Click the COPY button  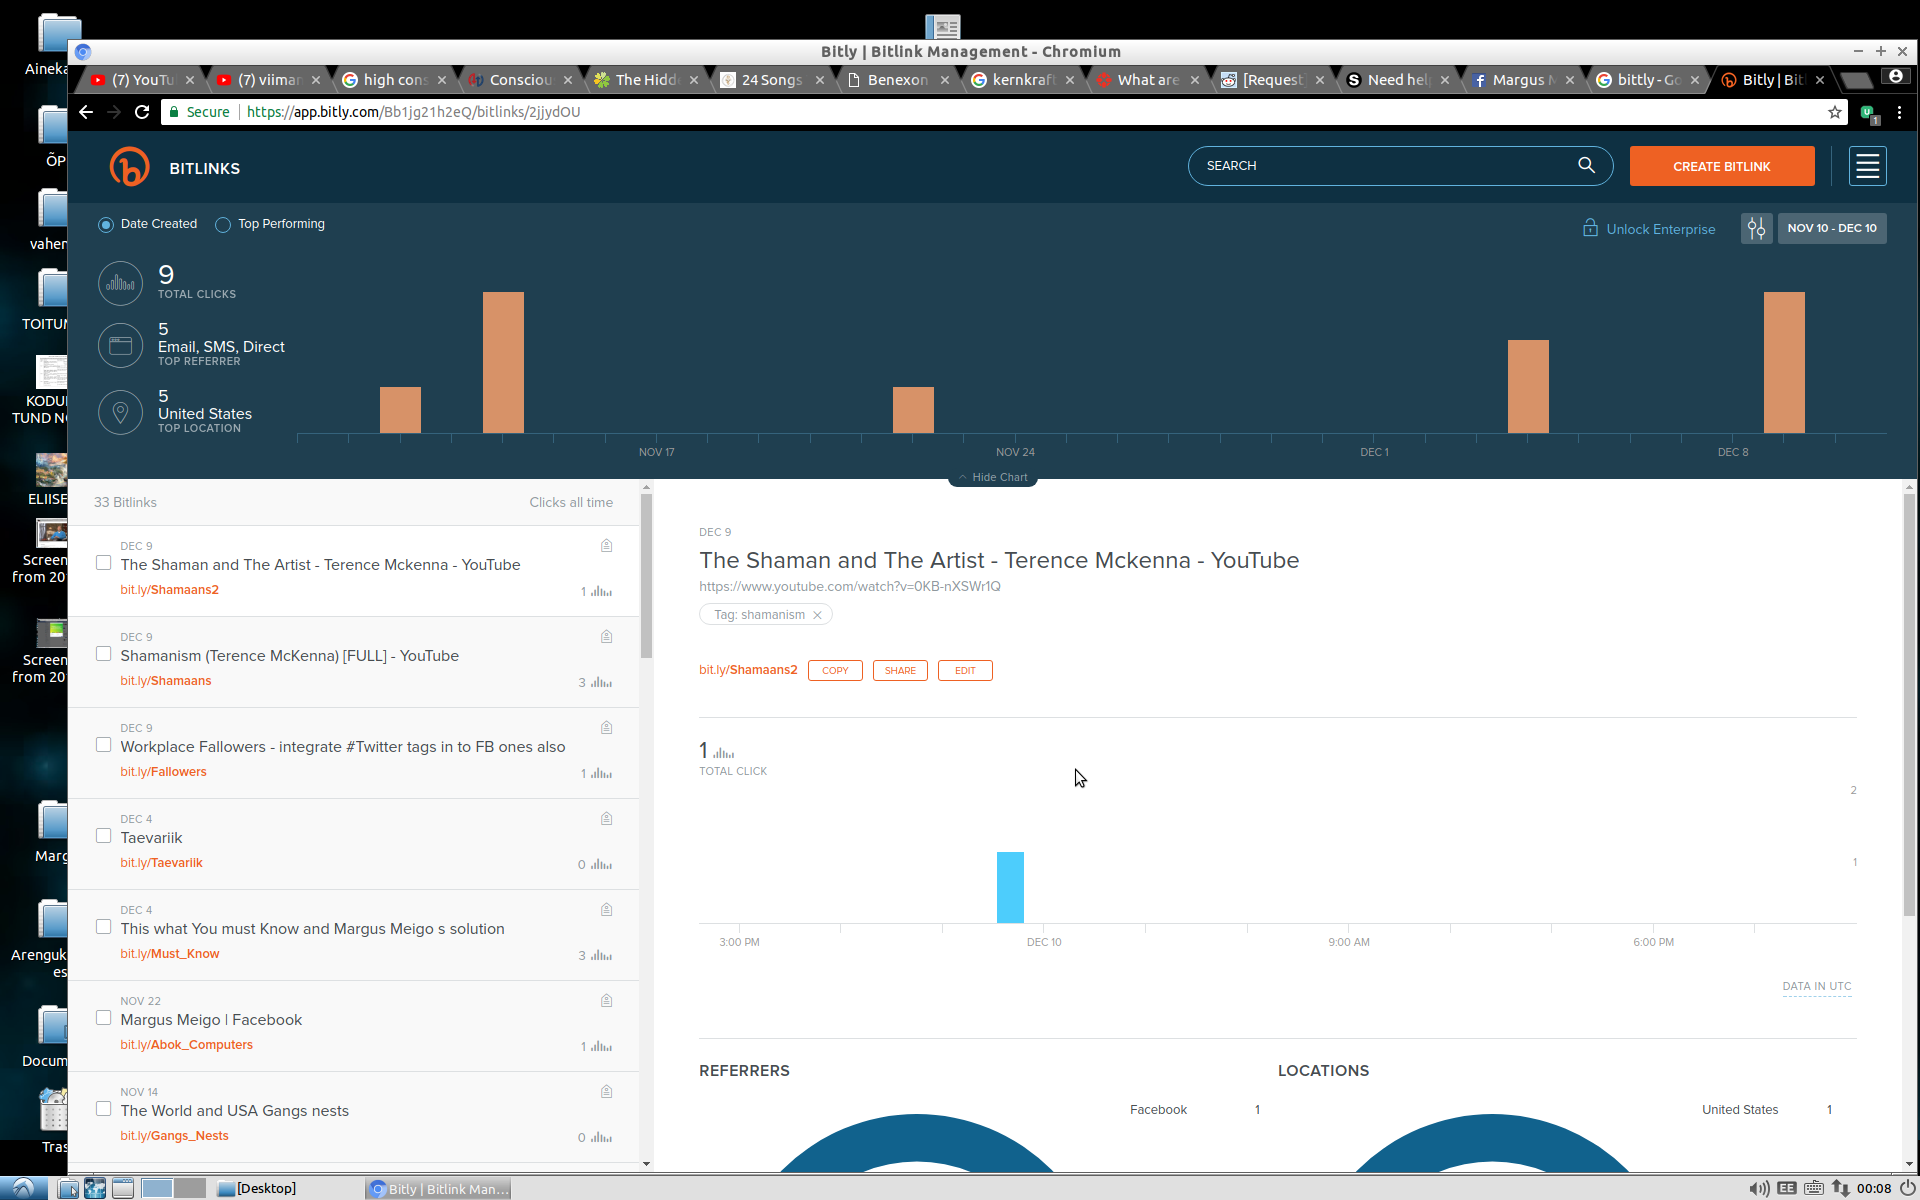click(x=835, y=670)
